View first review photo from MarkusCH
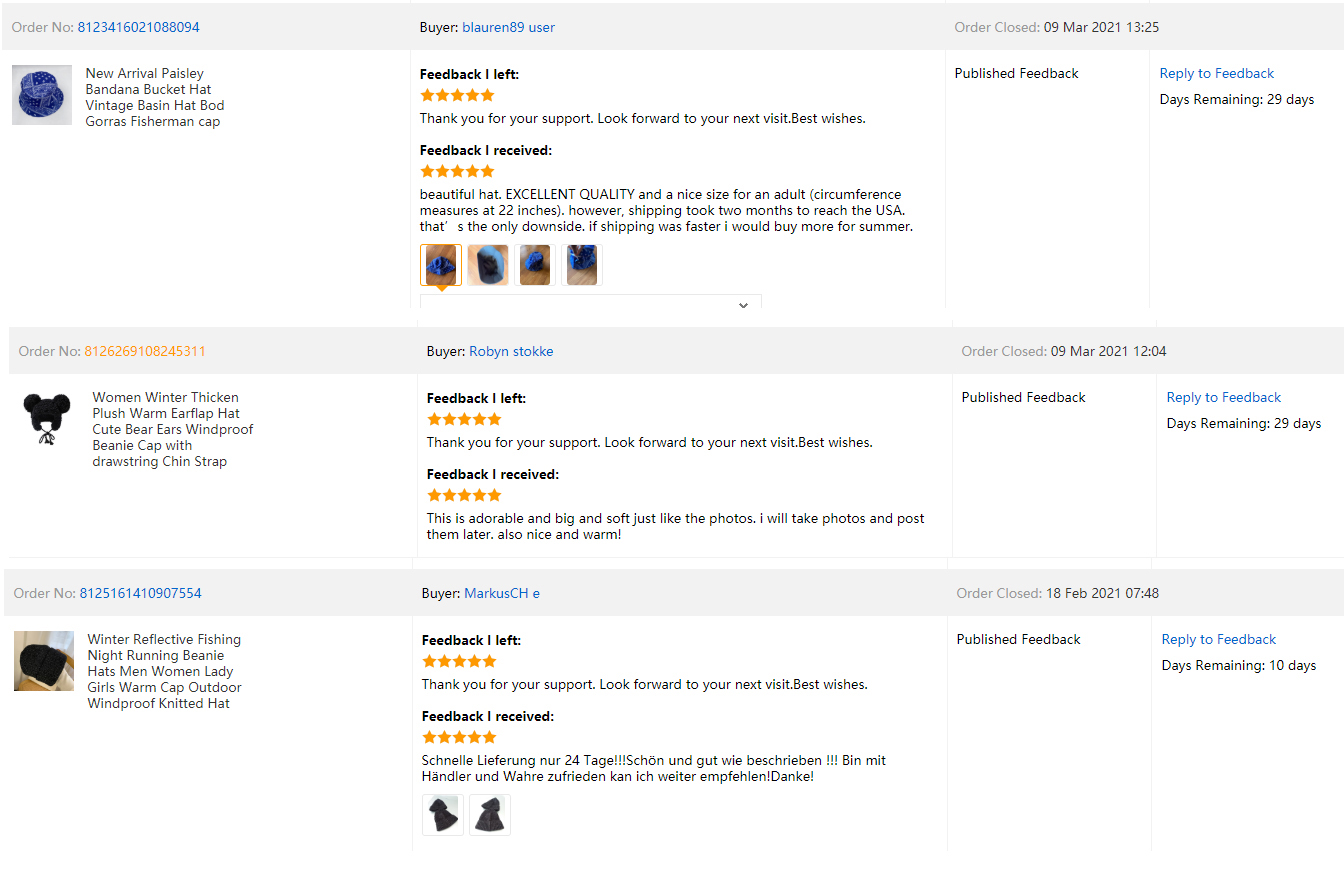 coord(443,815)
